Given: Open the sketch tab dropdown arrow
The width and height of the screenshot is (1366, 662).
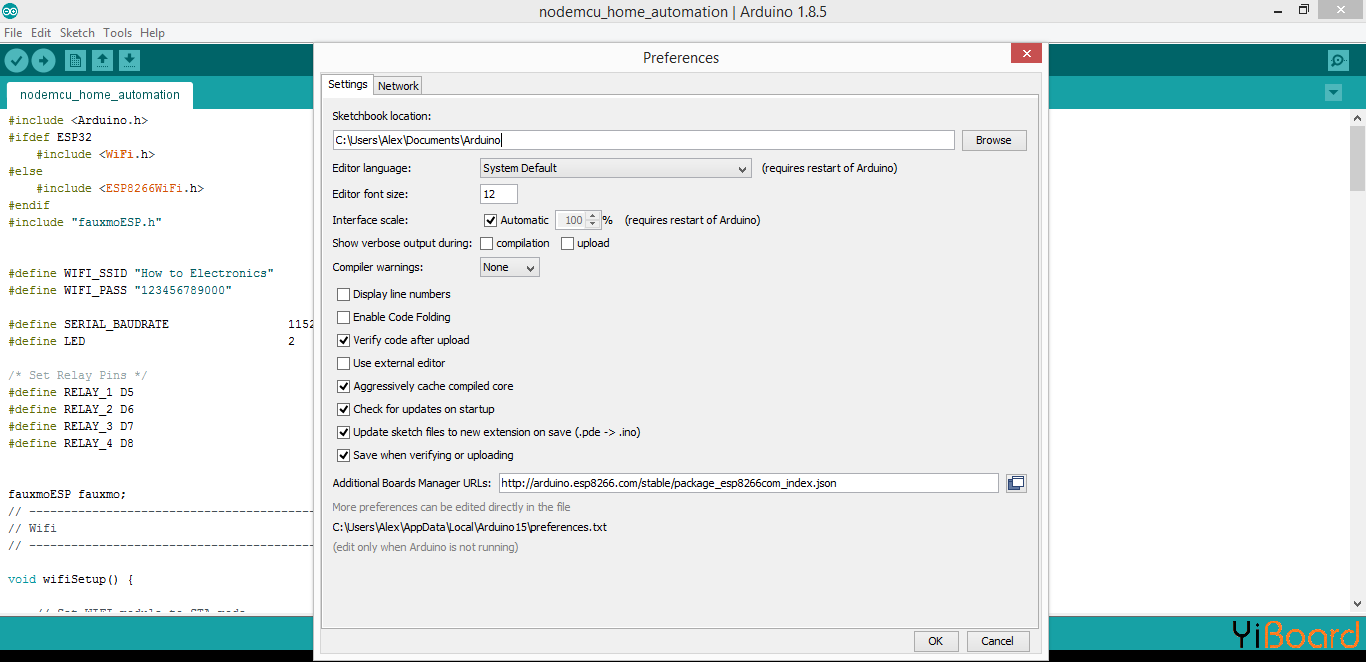Looking at the screenshot, I should [x=1333, y=92].
